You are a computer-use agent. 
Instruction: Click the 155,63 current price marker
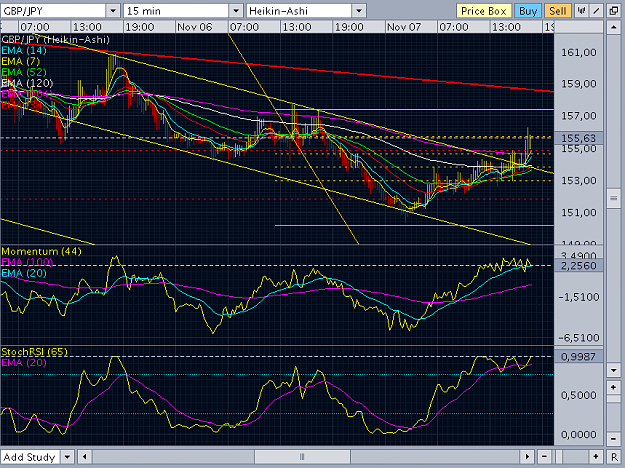pyautogui.click(x=578, y=138)
